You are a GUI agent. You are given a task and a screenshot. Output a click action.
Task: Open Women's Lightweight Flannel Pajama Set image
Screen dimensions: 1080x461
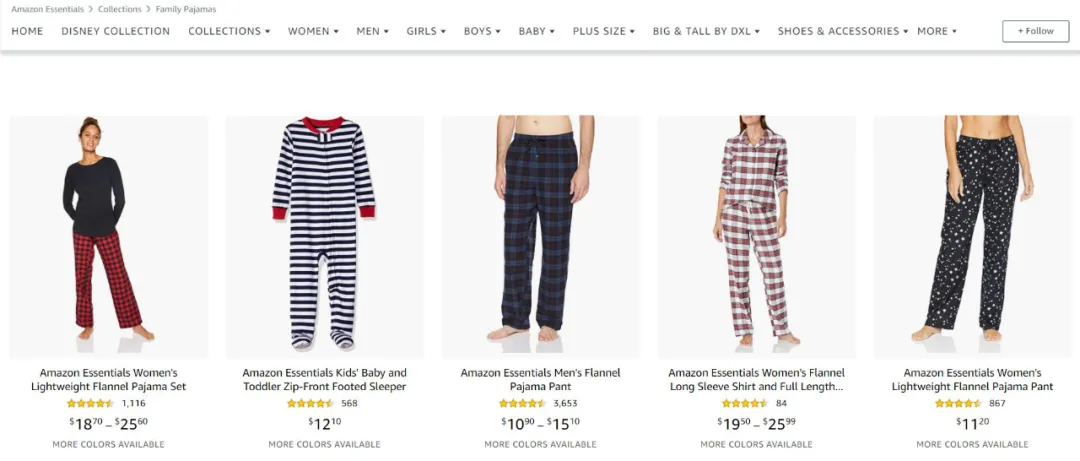tap(109, 236)
